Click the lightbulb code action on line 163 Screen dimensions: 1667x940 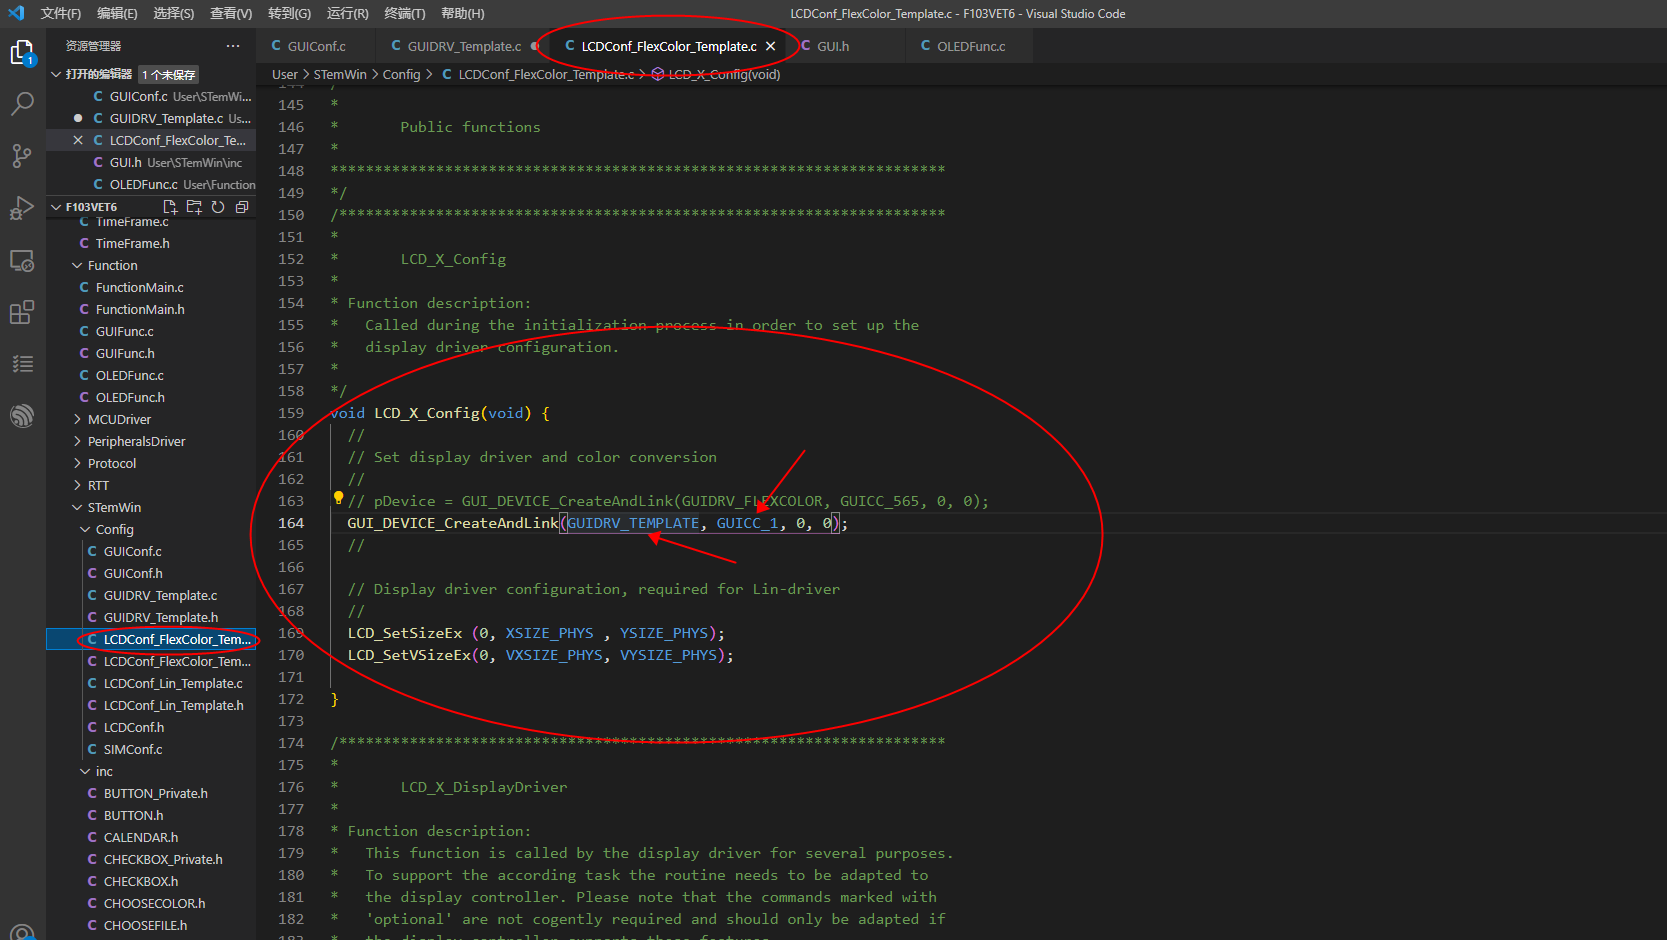[x=338, y=498]
